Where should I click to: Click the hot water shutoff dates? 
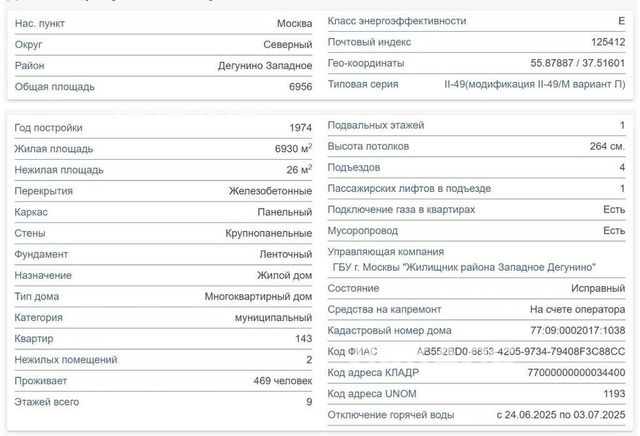click(560, 415)
